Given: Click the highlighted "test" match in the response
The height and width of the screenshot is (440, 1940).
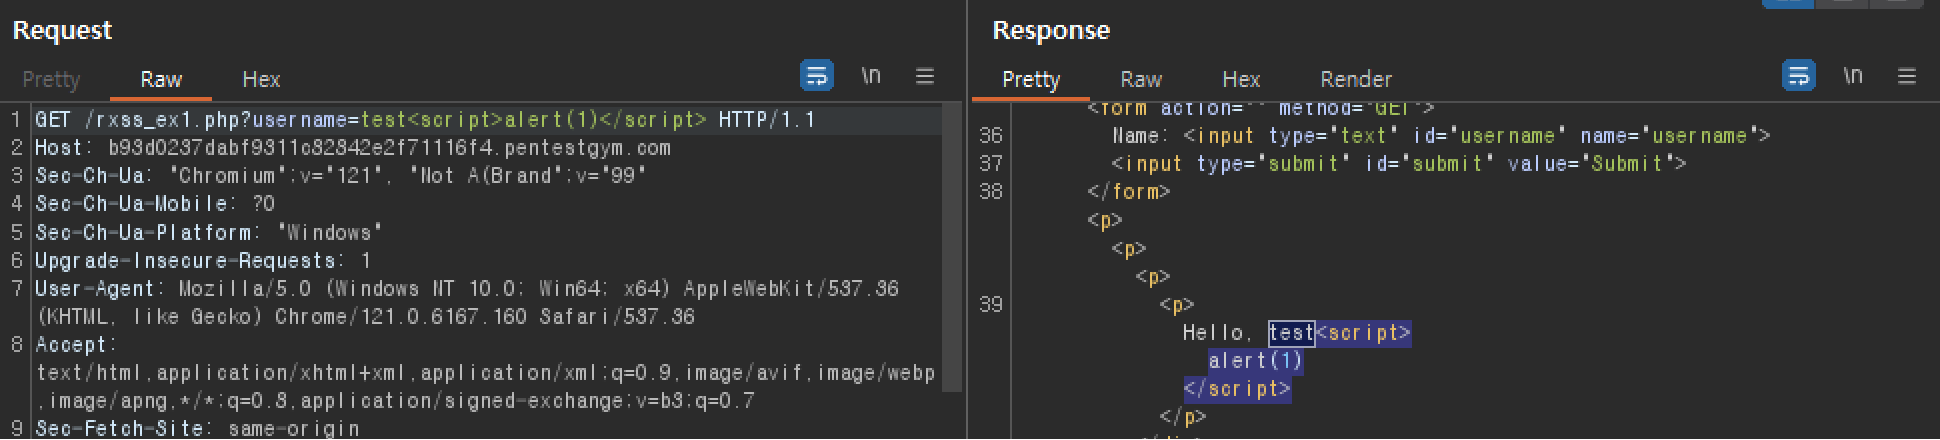Looking at the screenshot, I should (x=1291, y=332).
